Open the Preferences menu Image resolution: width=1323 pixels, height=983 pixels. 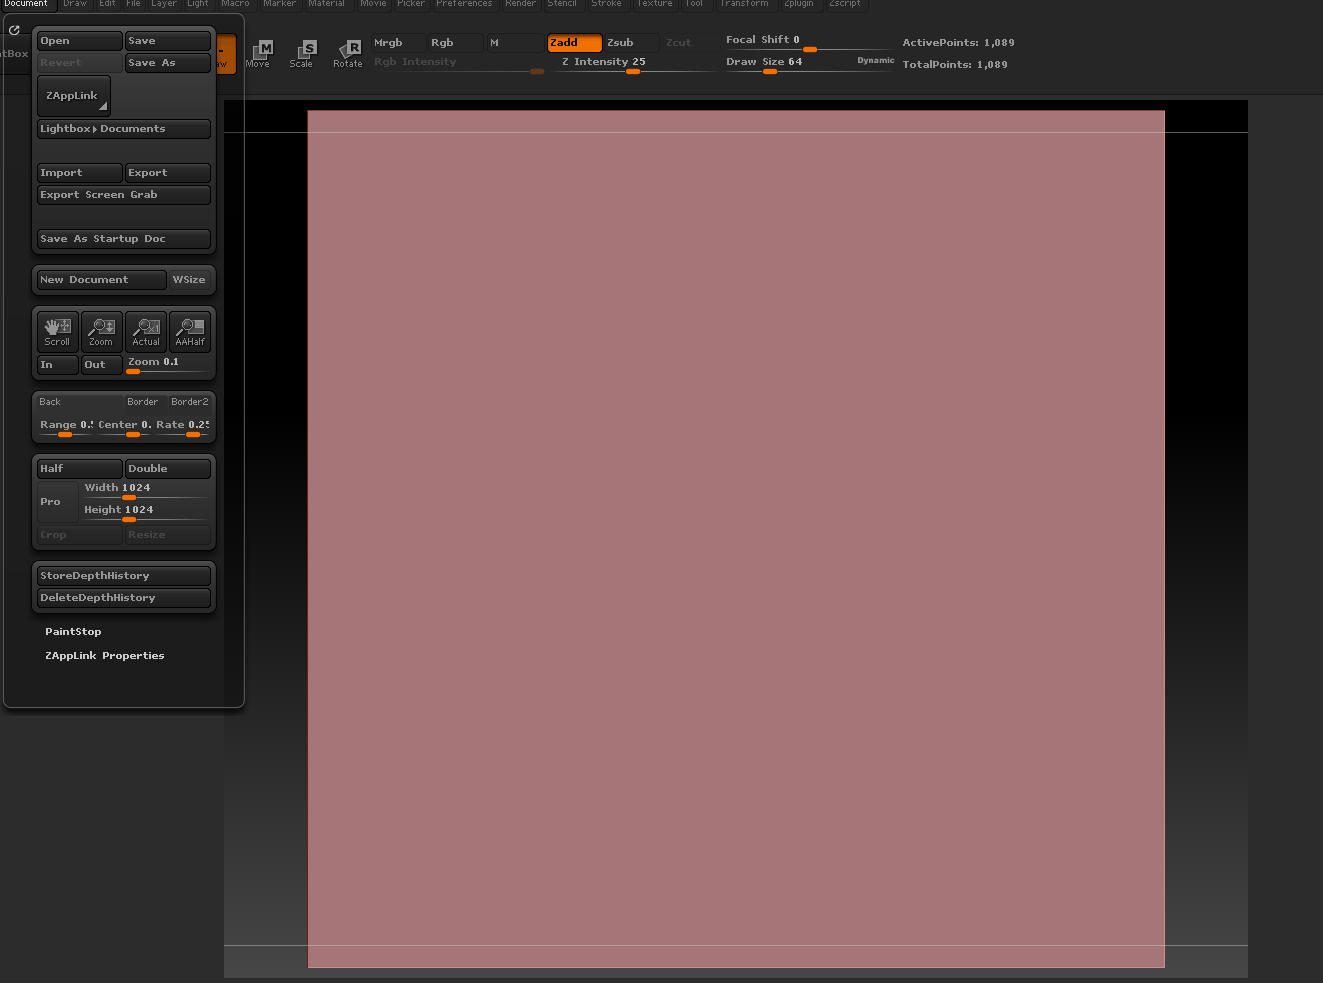click(464, 4)
